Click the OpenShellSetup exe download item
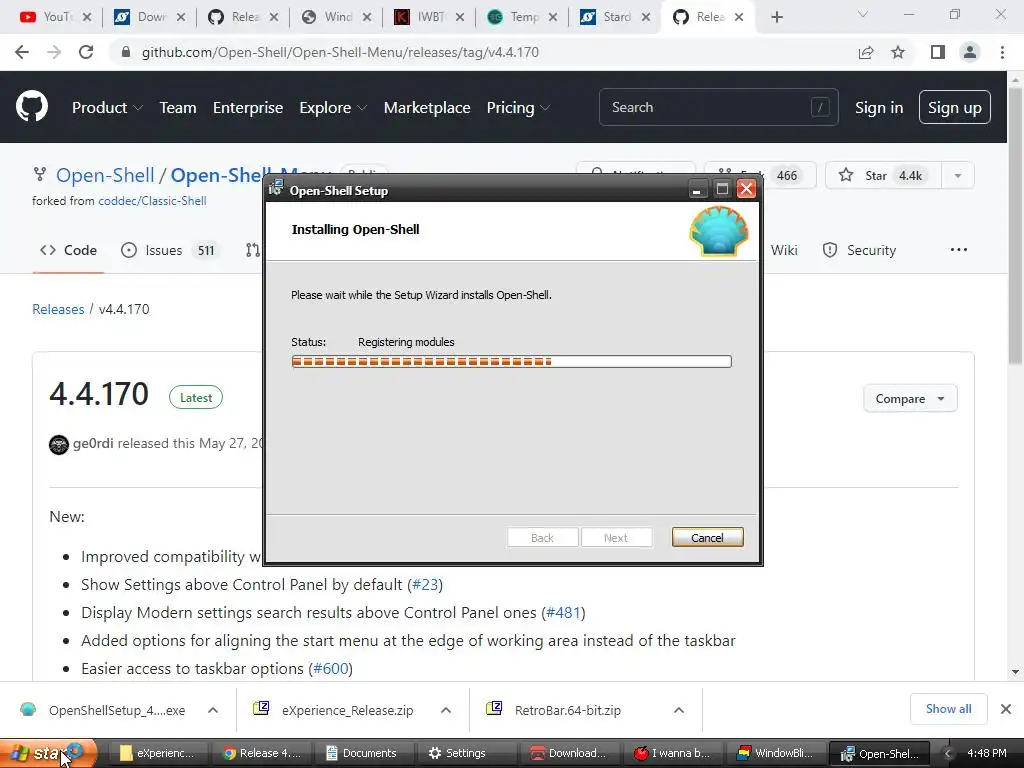The width and height of the screenshot is (1024, 768). pos(103,710)
